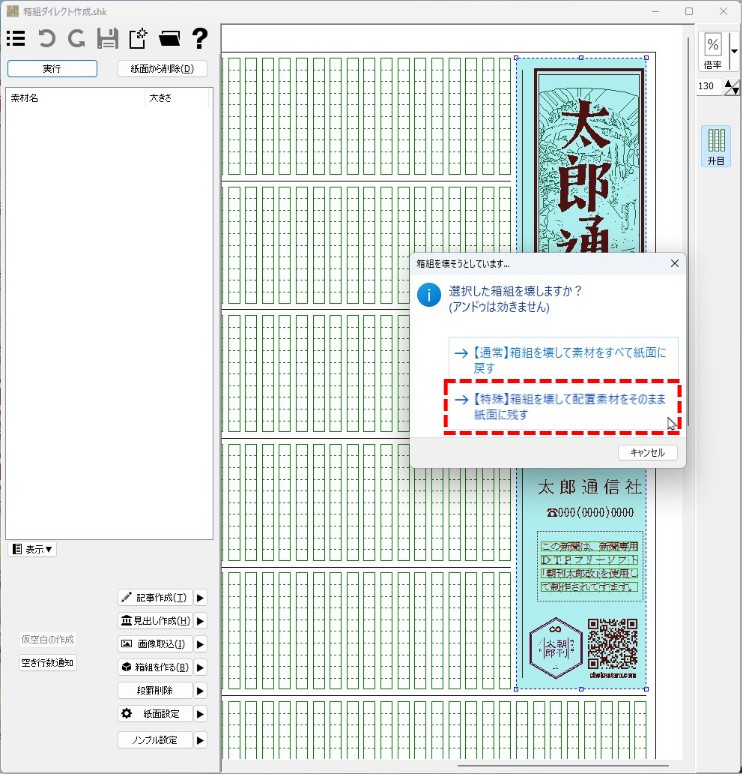Click the undo arrow icon
Viewport: 742px width, 774px height.
(x=46, y=39)
